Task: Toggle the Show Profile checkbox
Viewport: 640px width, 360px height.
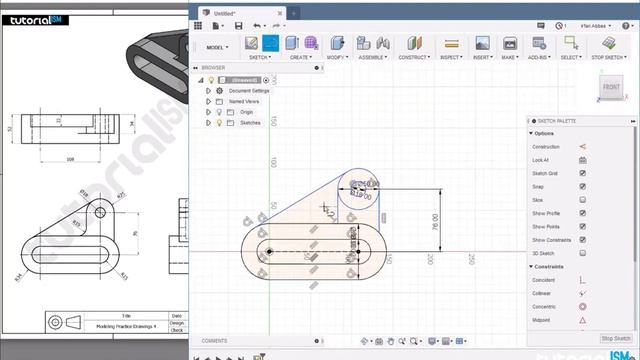Action: (x=582, y=213)
